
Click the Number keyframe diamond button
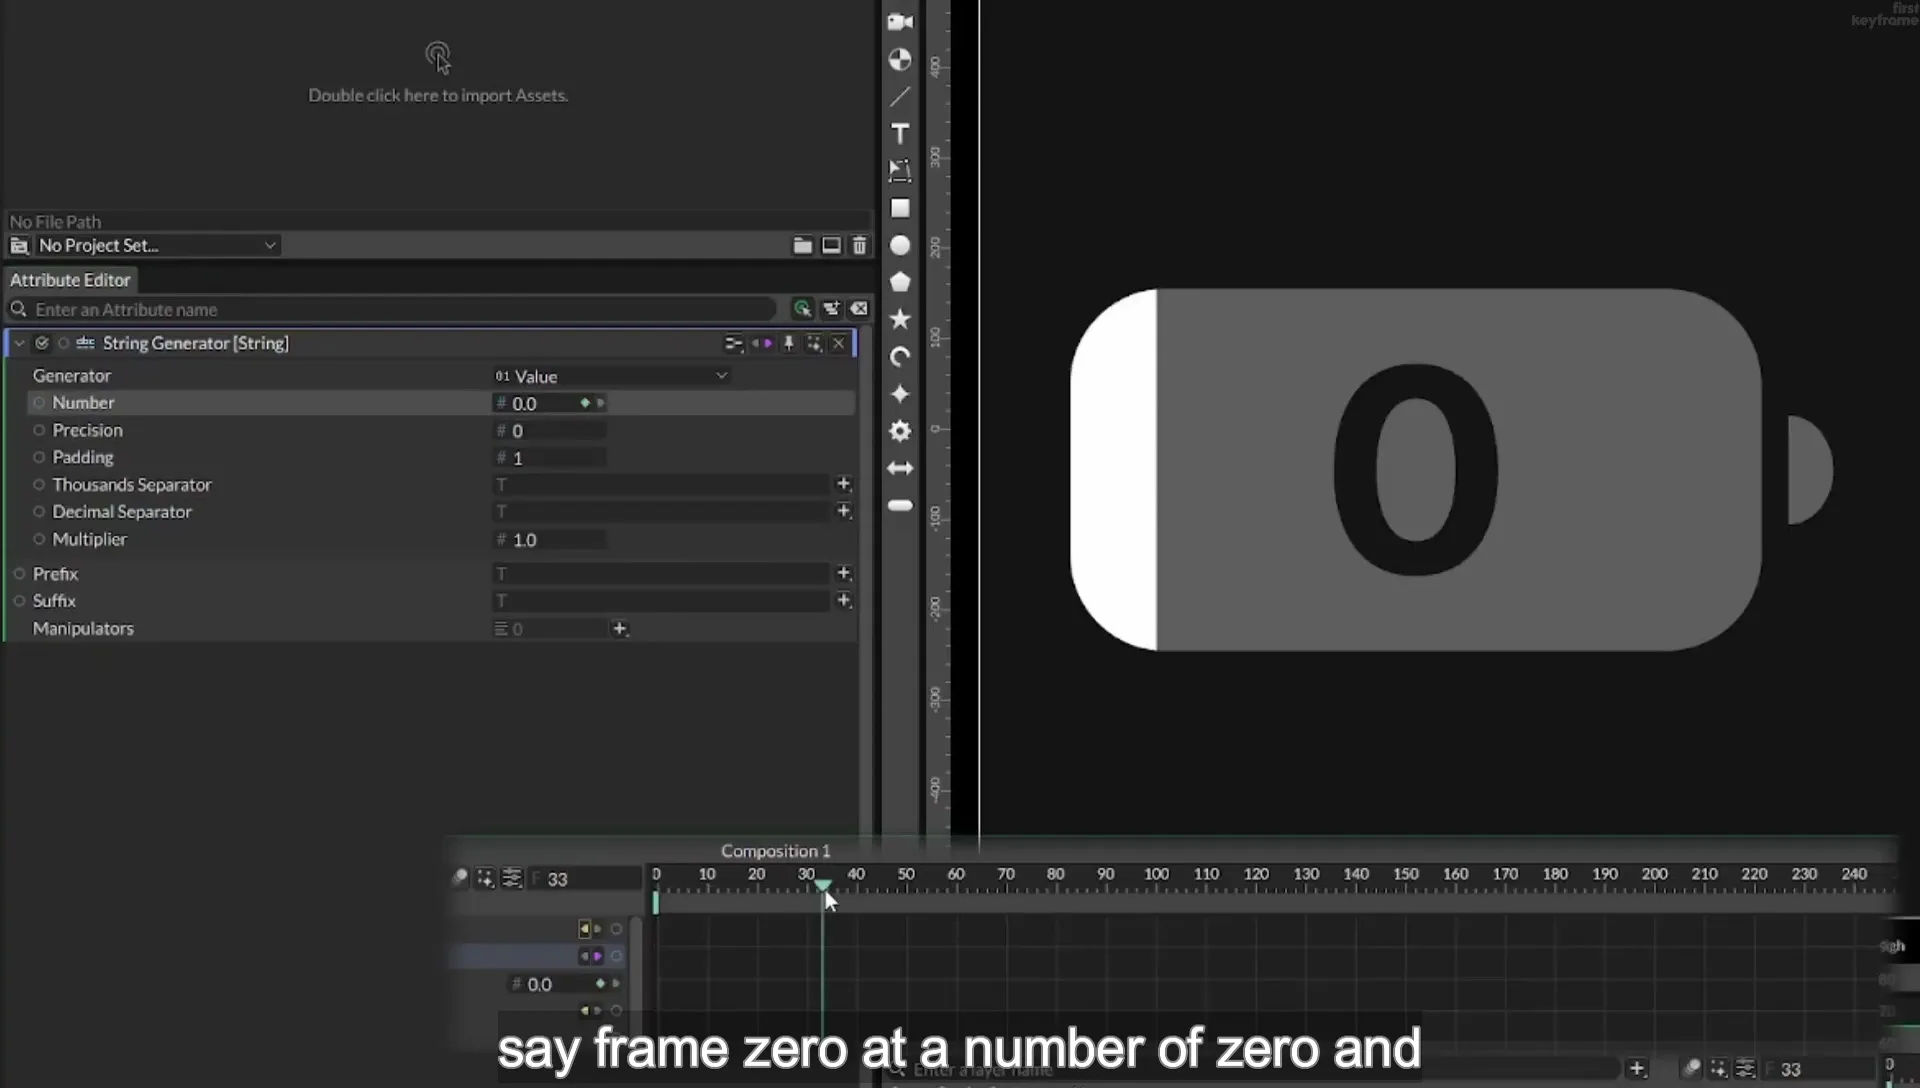tap(585, 403)
